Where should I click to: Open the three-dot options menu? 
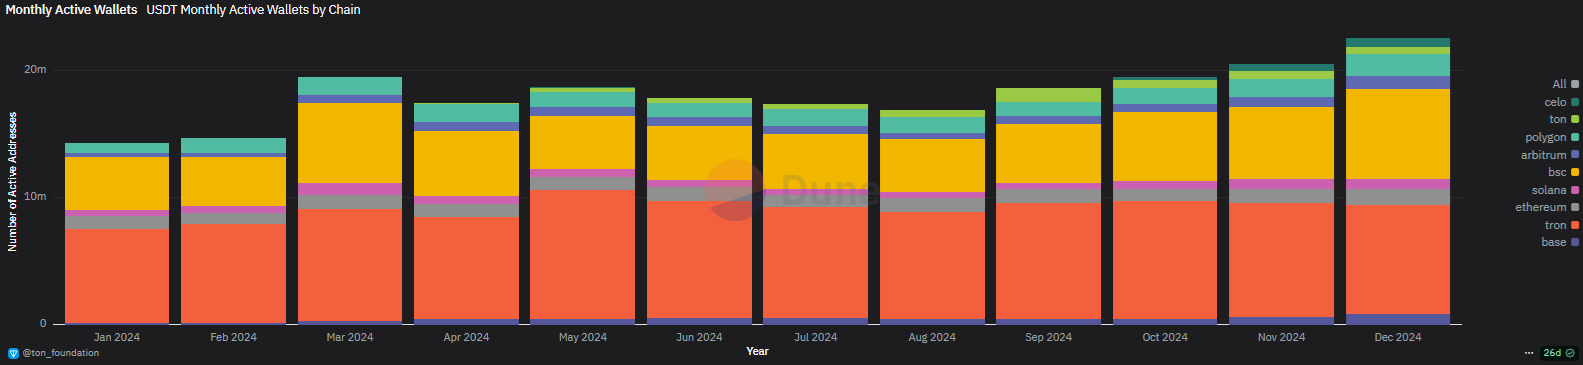click(1528, 353)
